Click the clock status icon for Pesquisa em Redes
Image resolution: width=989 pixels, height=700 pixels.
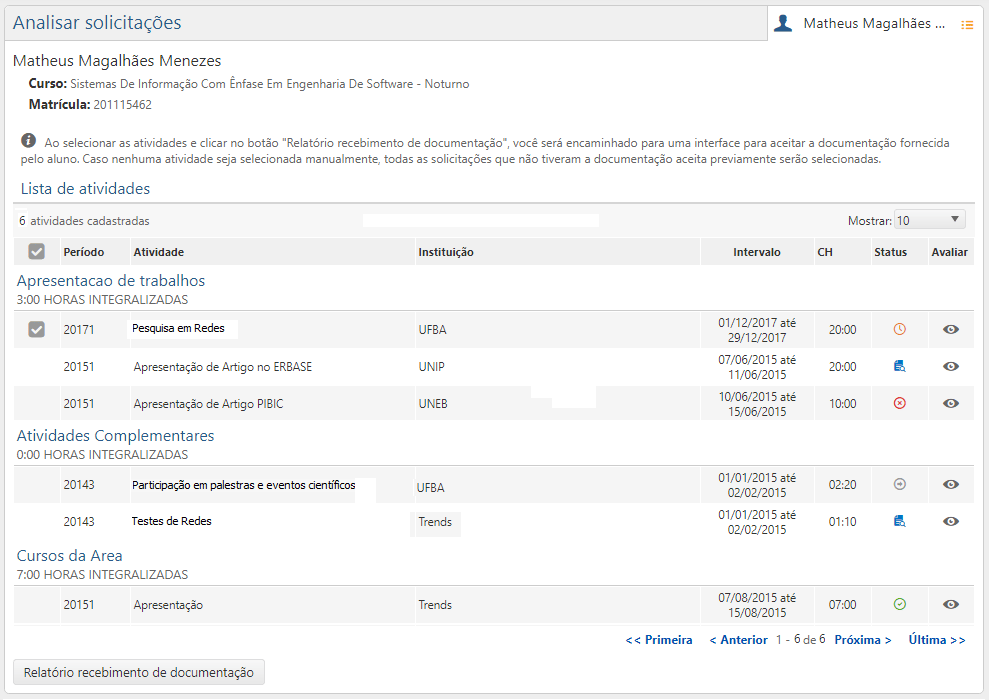[899, 328]
